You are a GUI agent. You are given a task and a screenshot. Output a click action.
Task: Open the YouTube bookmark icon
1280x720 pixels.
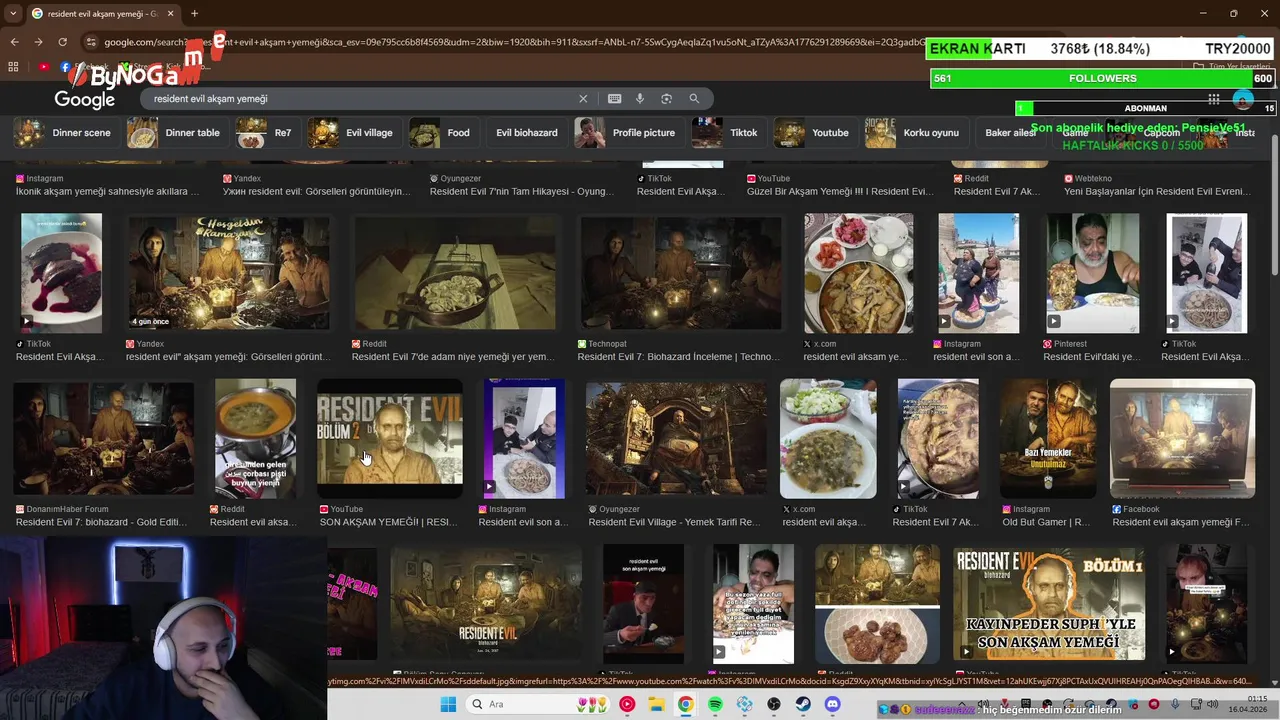tap(43, 67)
